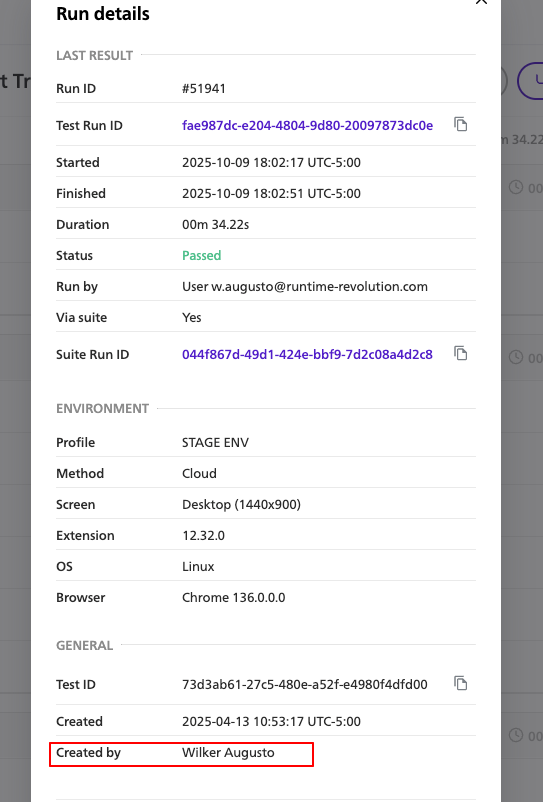
Task: Click the Duration 00m 34.22s value
Action: tap(215, 225)
